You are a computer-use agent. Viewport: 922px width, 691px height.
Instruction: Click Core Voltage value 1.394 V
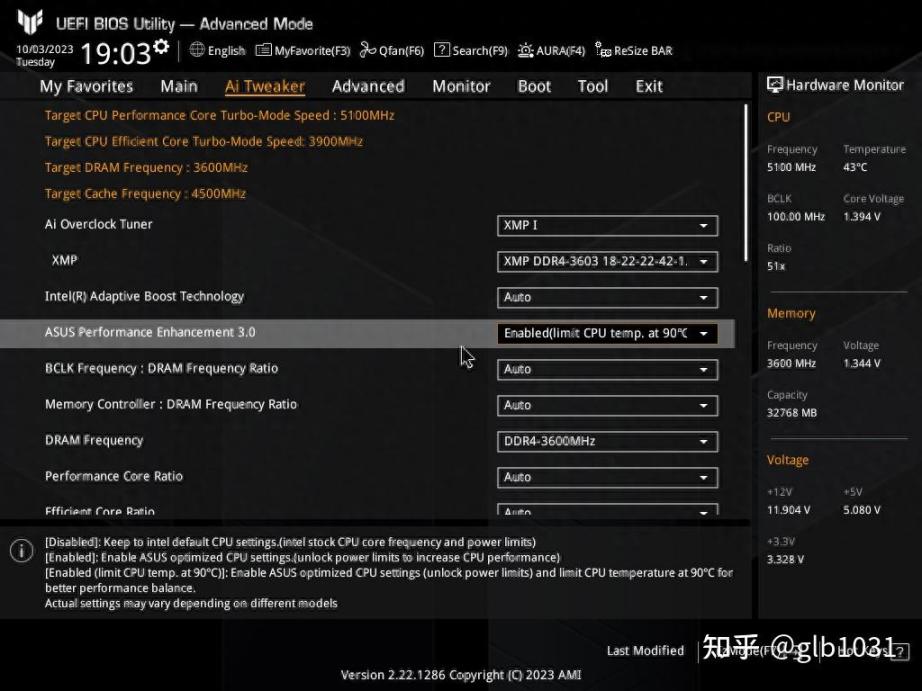(861, 216)
